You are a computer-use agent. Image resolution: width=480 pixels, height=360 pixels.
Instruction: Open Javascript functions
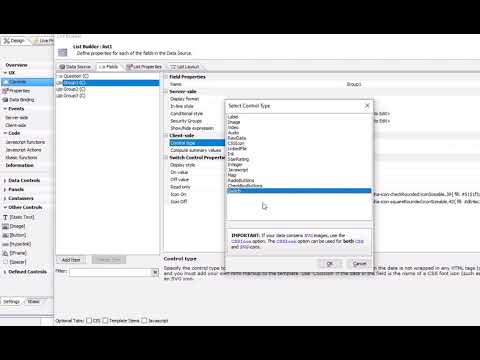tap(25, 142)
